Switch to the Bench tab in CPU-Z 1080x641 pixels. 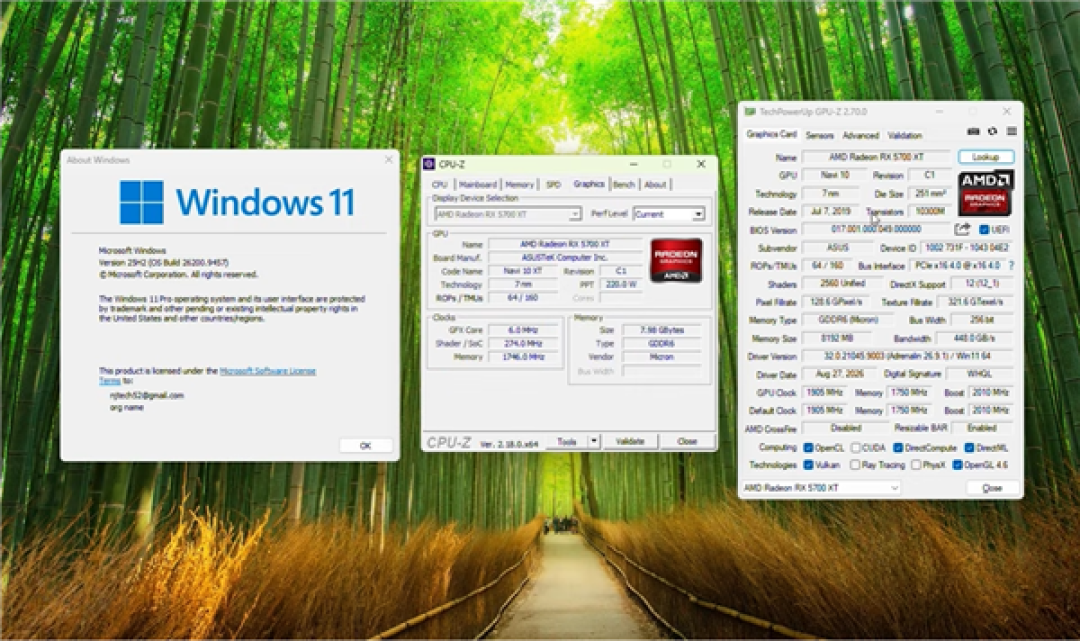624,185
